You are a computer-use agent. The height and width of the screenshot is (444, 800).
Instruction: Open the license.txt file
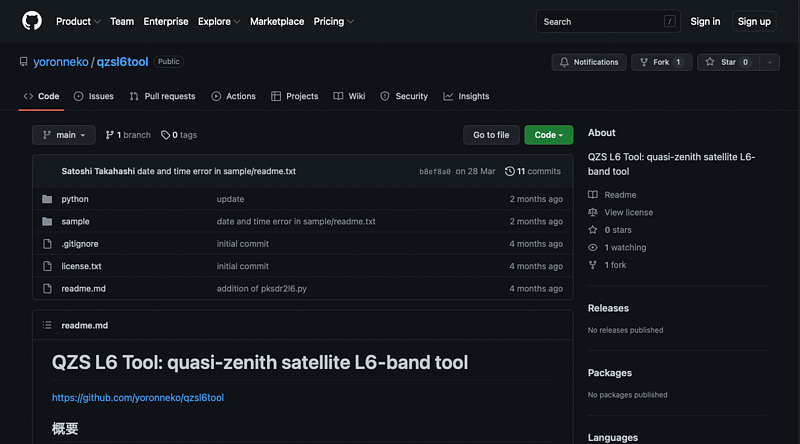click(82, 266)
